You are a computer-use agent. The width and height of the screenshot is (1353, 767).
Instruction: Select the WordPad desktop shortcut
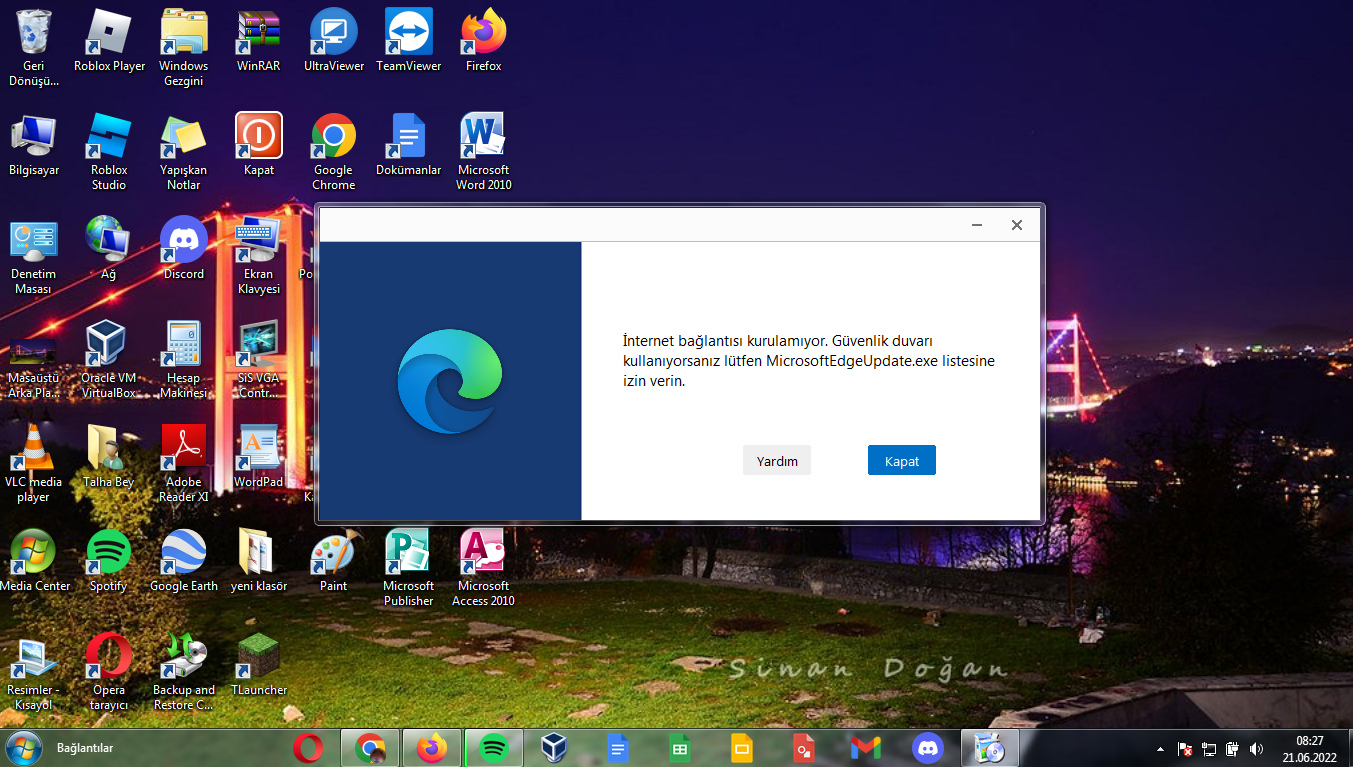coord(259,456)
